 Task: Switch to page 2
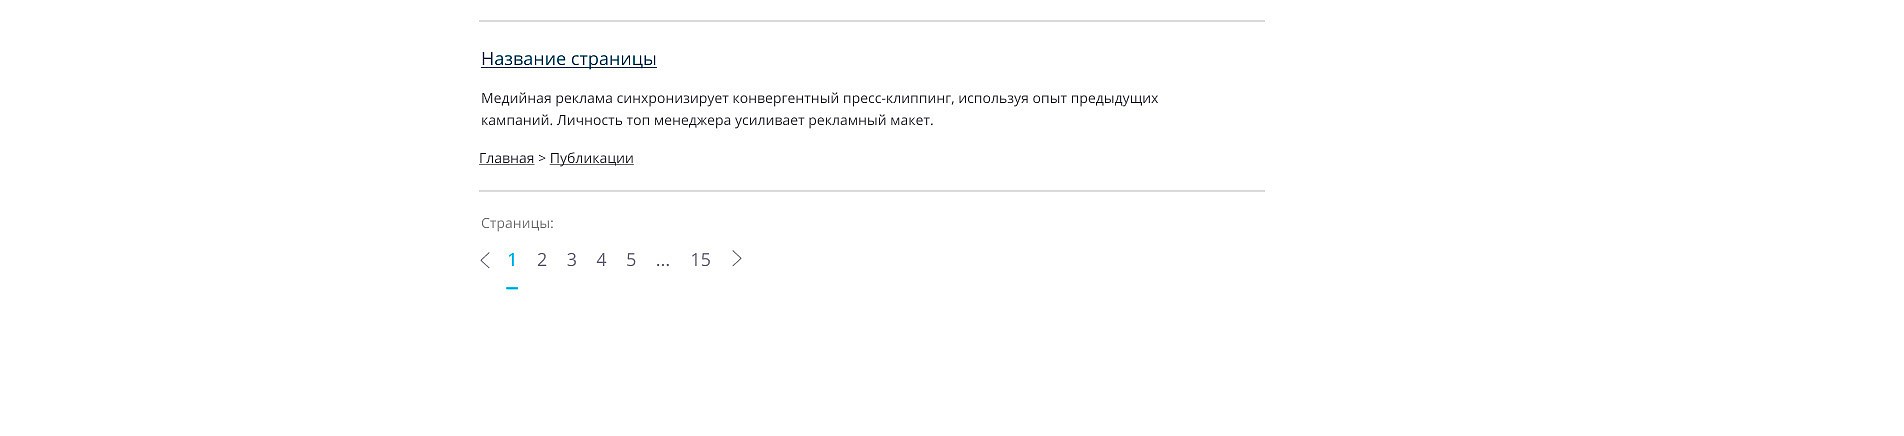click(x=542, y=260)
